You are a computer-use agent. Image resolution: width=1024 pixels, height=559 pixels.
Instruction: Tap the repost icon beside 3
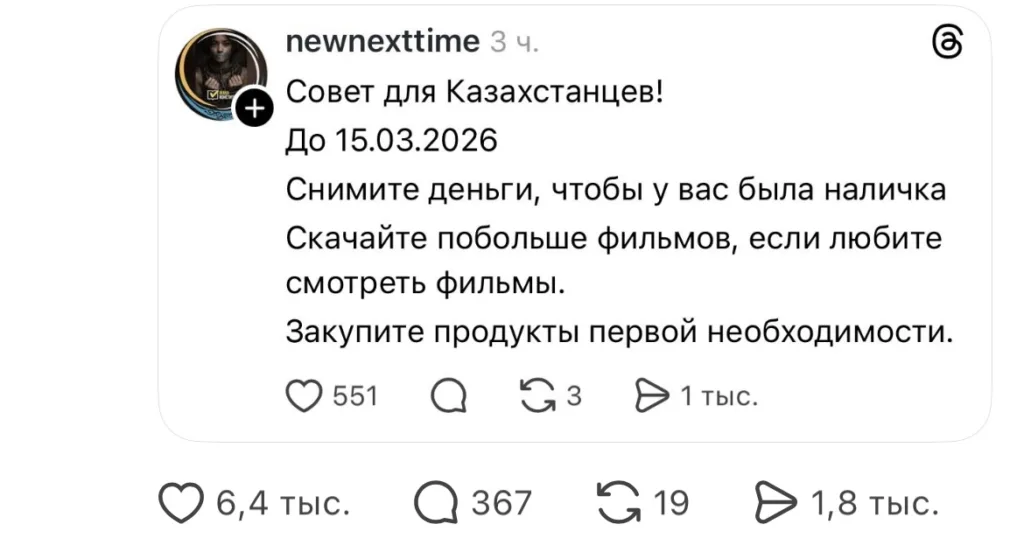(x=541, y=397)
